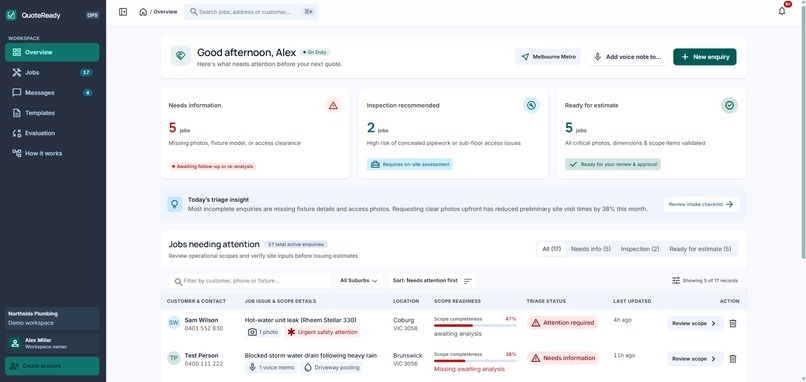The width and height of the screenshot is (806, 382).
Task: Click Blocked storm water drain following heavy rain
Action: coord(310,355)
